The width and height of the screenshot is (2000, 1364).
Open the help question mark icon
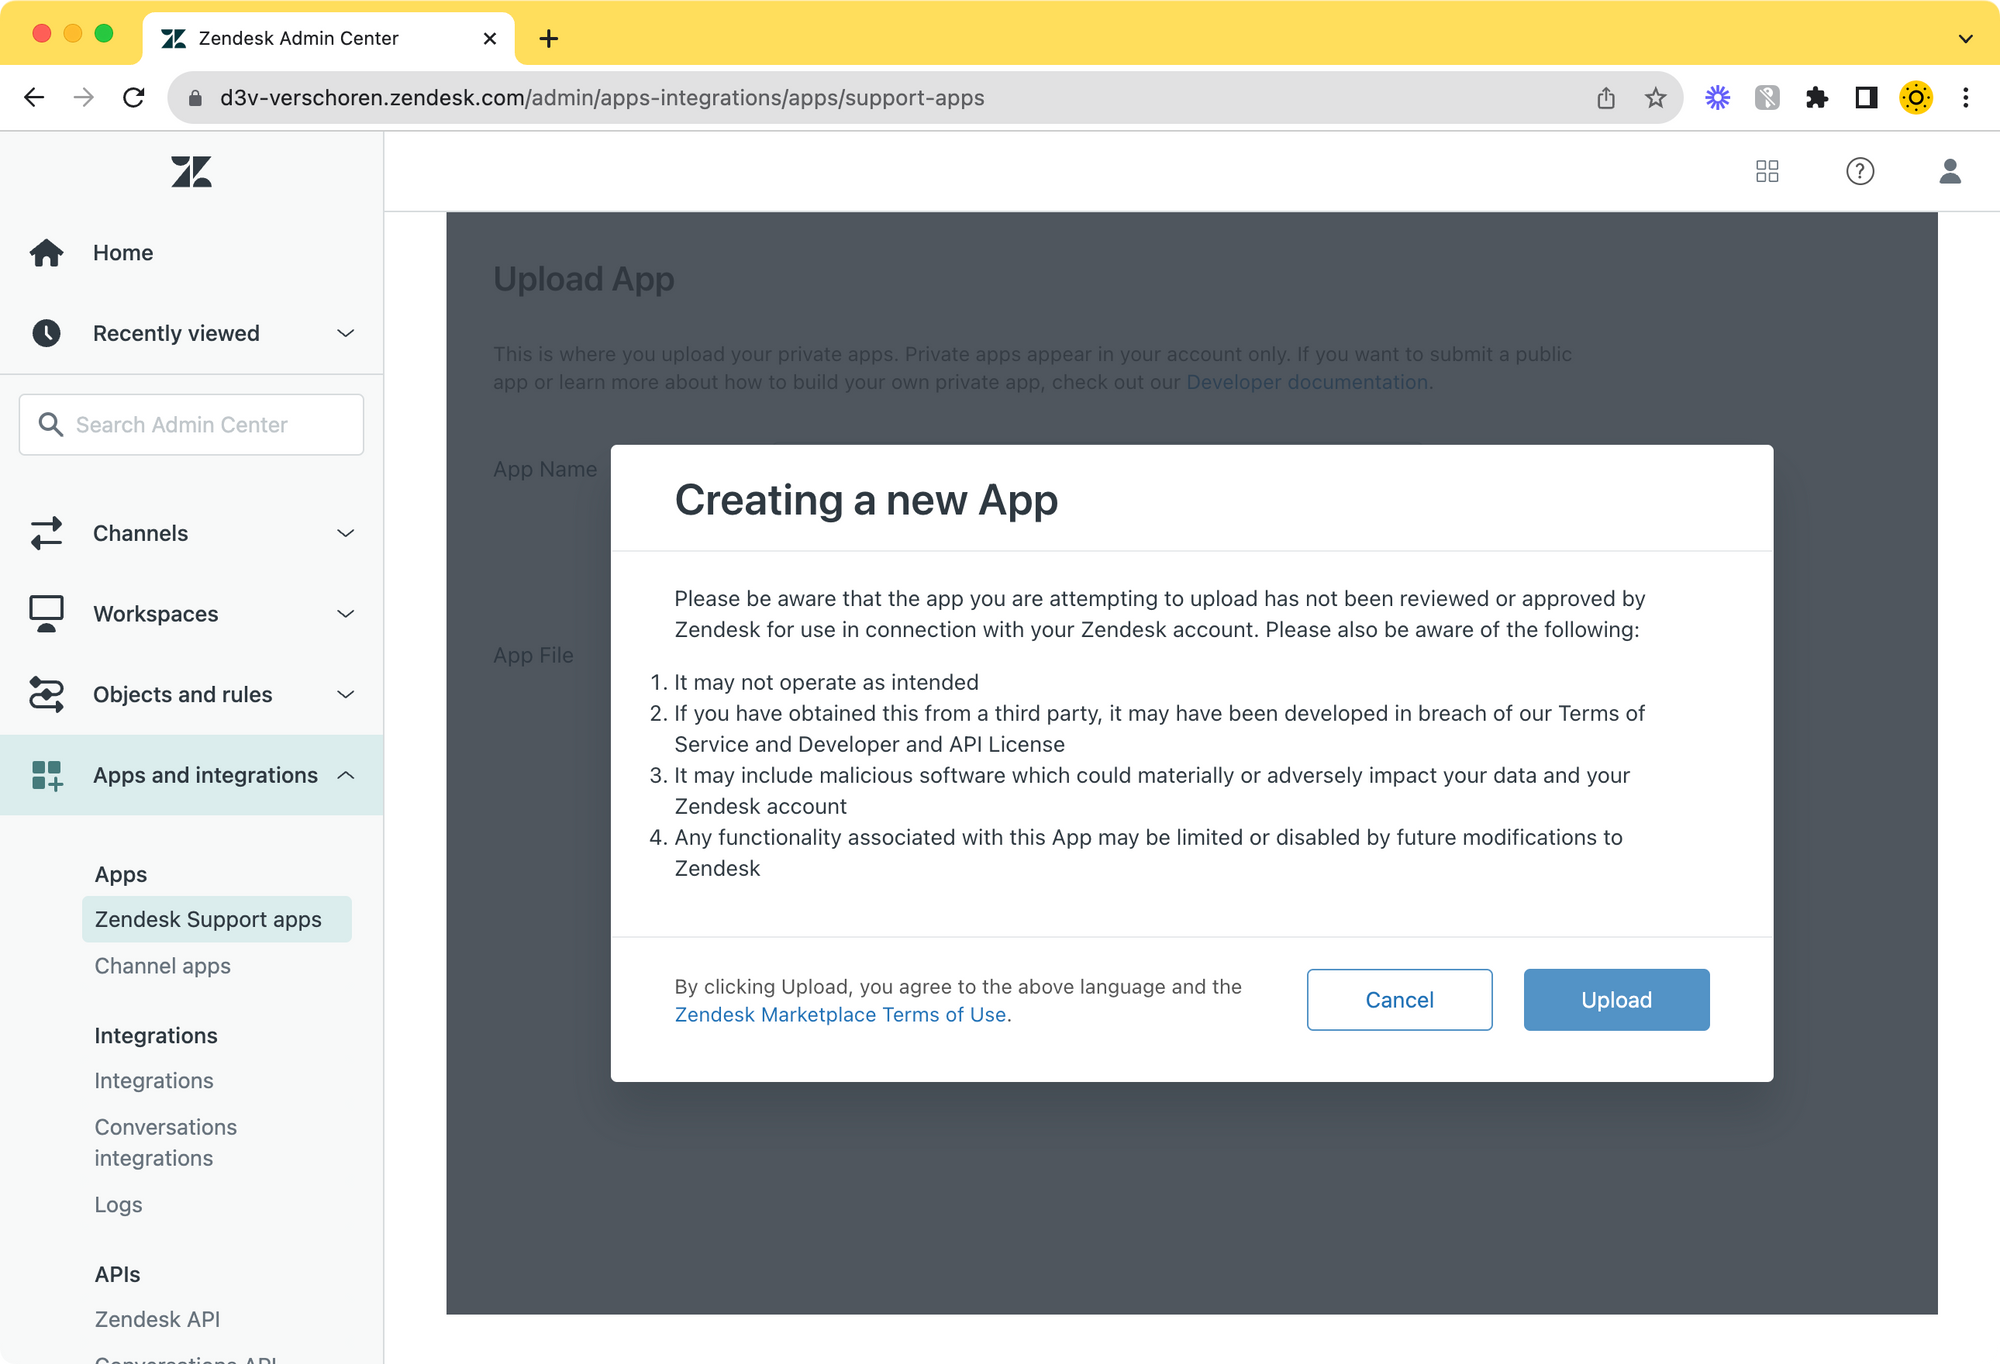coord(1859,171)
